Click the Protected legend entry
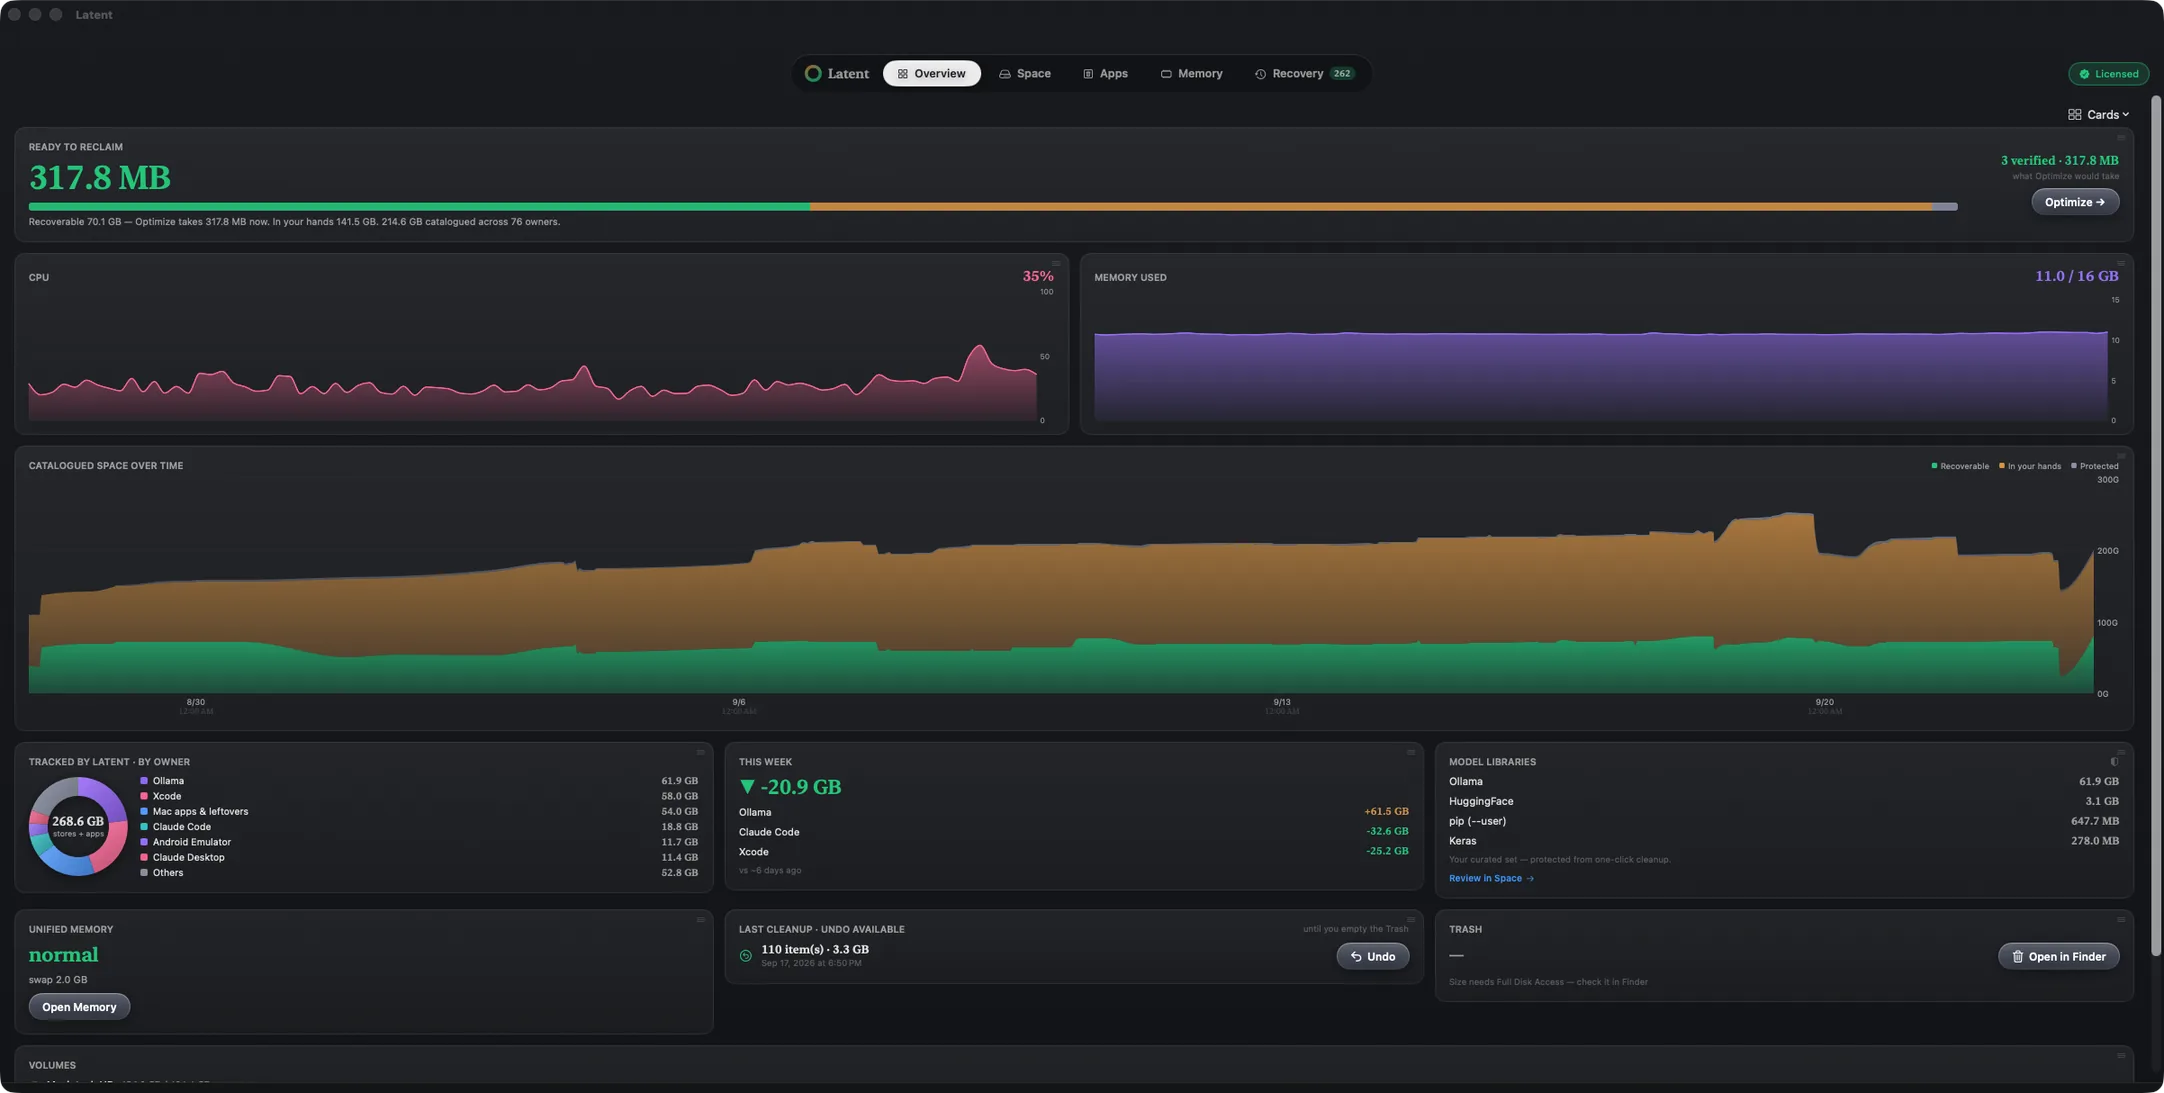This screenshot has height=1093, width=2164. tap(2094, 466)
